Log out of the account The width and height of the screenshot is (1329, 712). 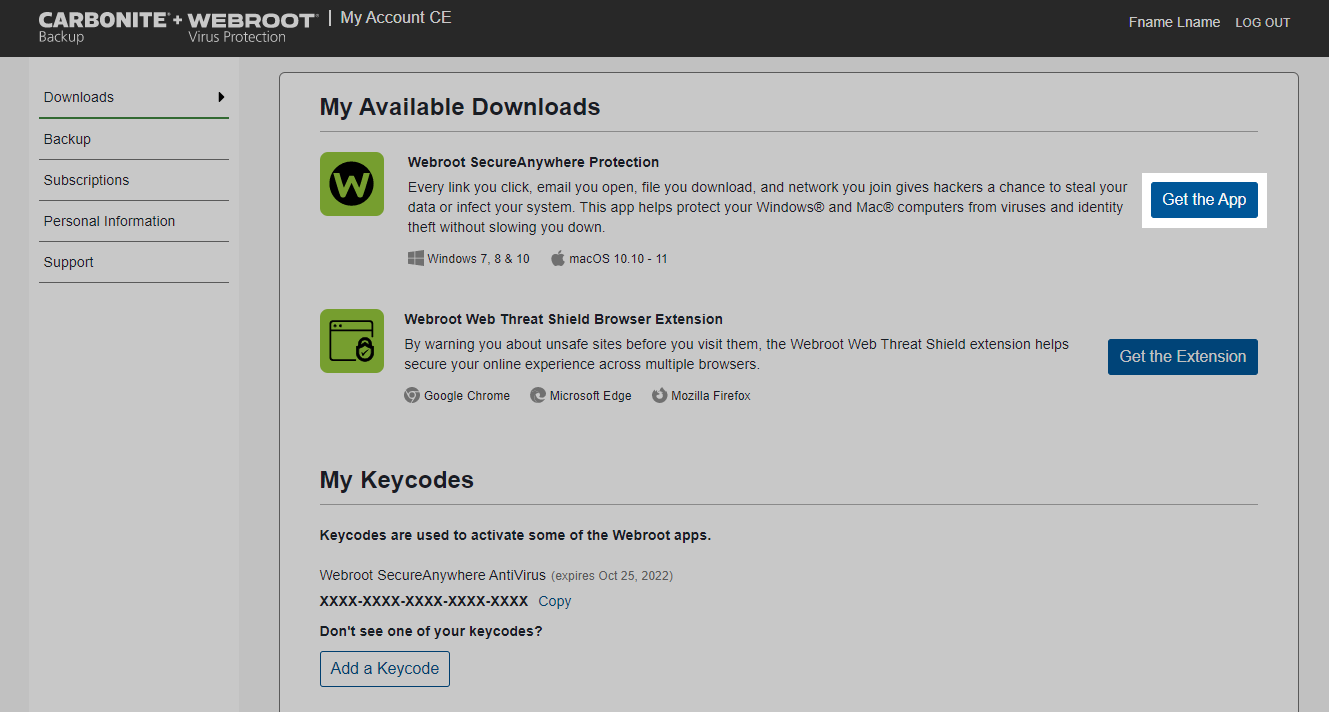click(x=1262, y=23)
